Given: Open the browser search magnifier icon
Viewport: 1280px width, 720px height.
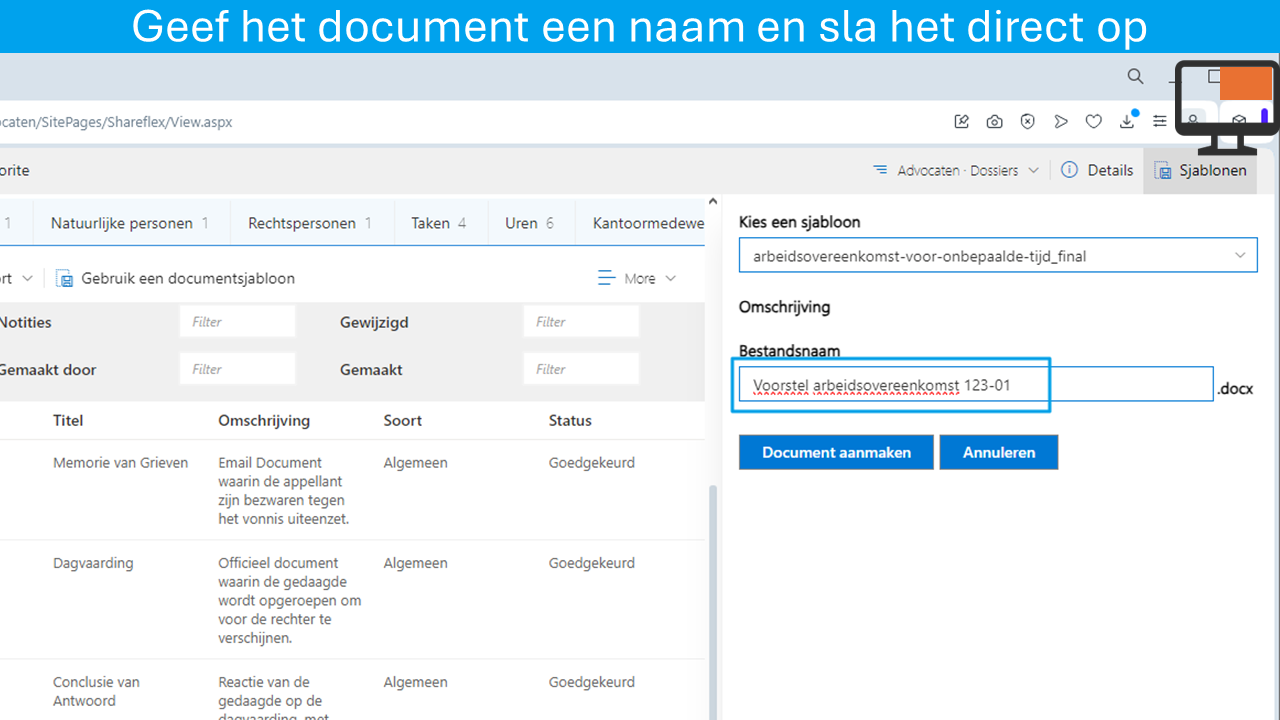Looking at the screenshot, I should point(1135,76).
